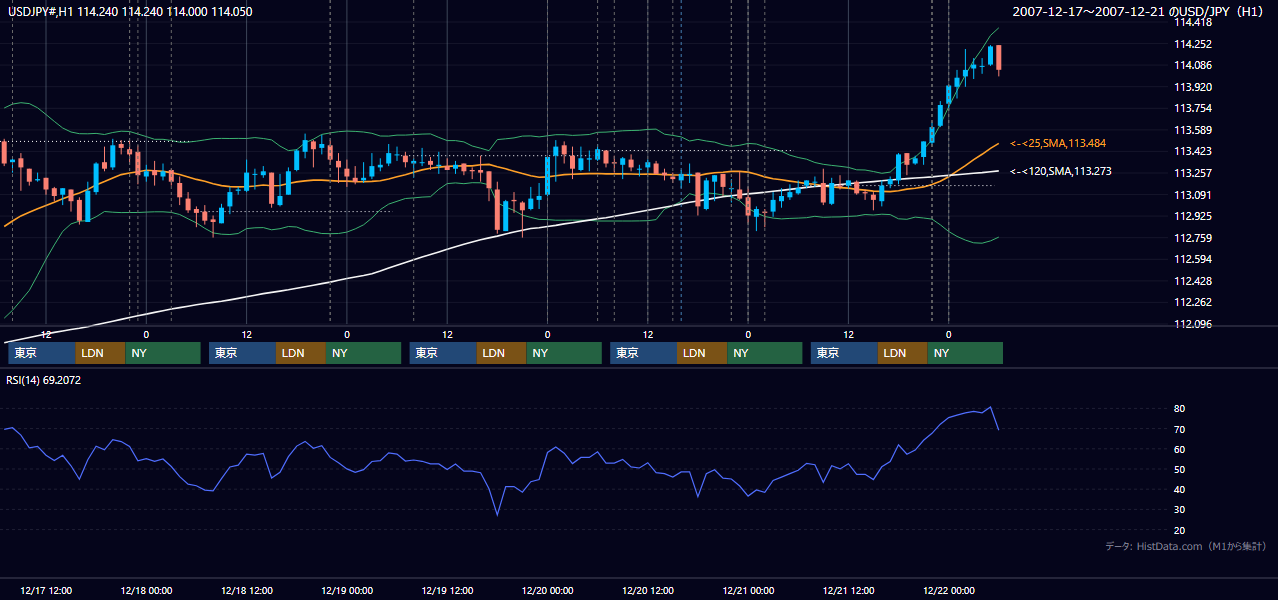Click the RSI 70 level label
Image resolution: width=1278 pixels, height=600 pixels.
1180,429
